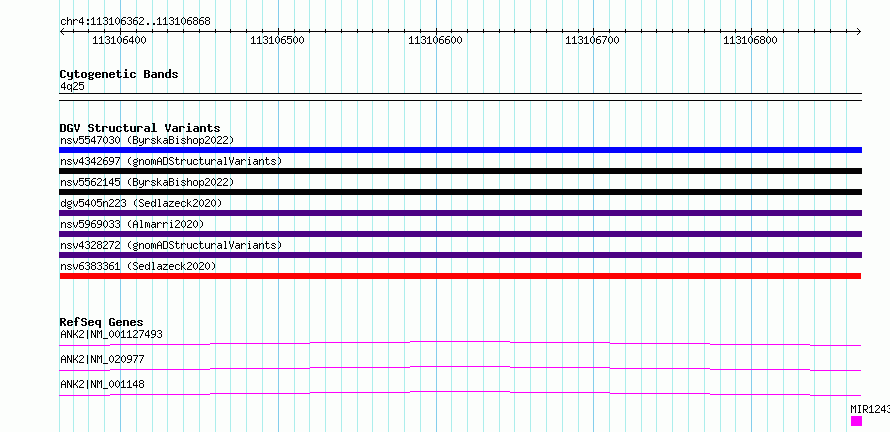Click the nsv5969033 Almarri2020 purple bar
Screen dimensions: 890x432
pos(460,234)
